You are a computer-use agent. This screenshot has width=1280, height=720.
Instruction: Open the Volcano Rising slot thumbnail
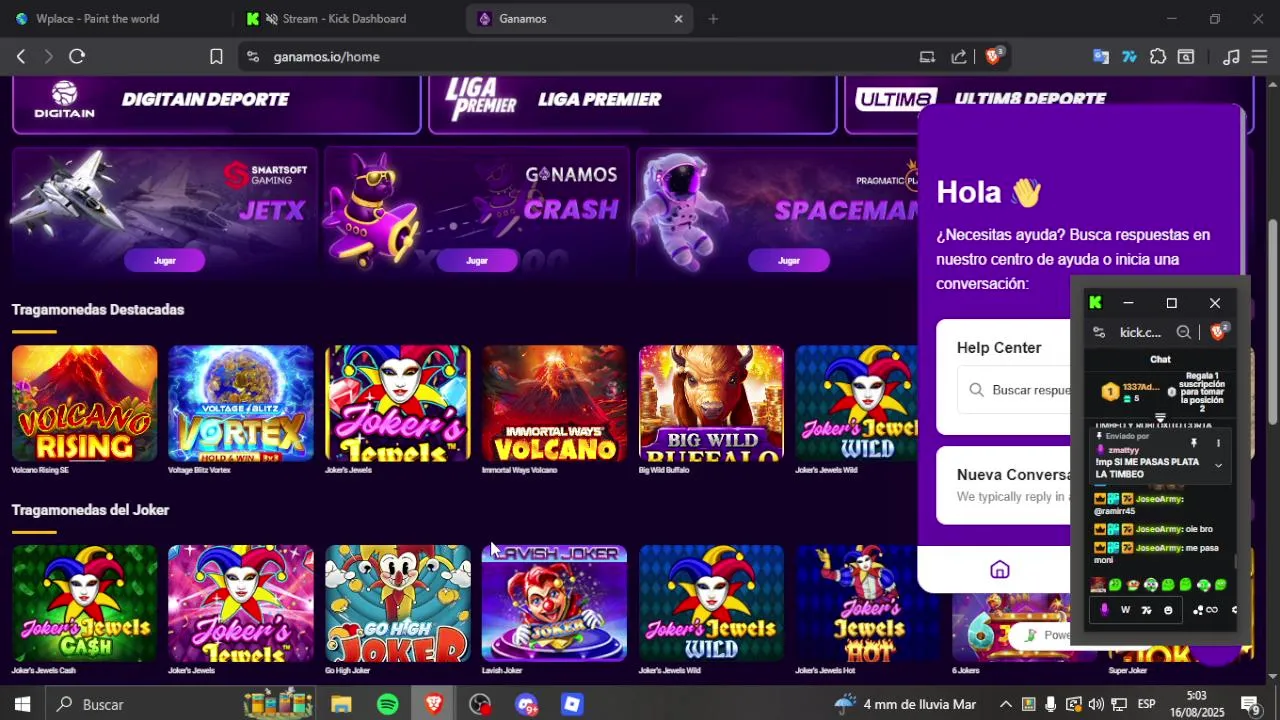click(84, 403)
